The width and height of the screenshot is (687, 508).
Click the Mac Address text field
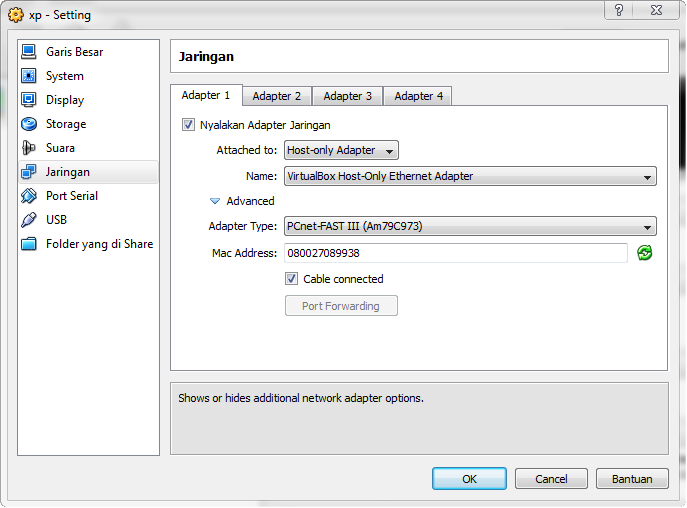[x=456, y=253]
